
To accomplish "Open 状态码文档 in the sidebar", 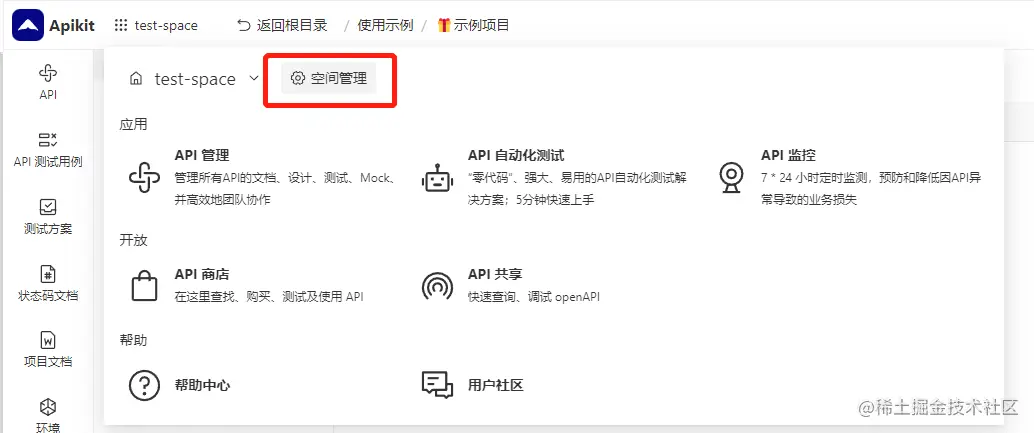I will point(47,283).
